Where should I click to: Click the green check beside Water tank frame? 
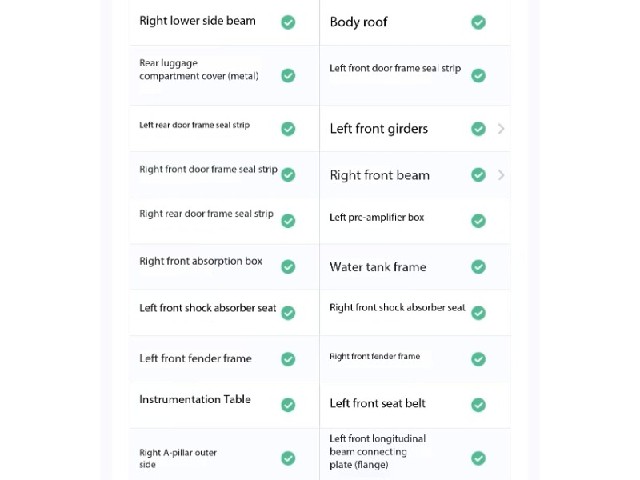click(478, 267)
